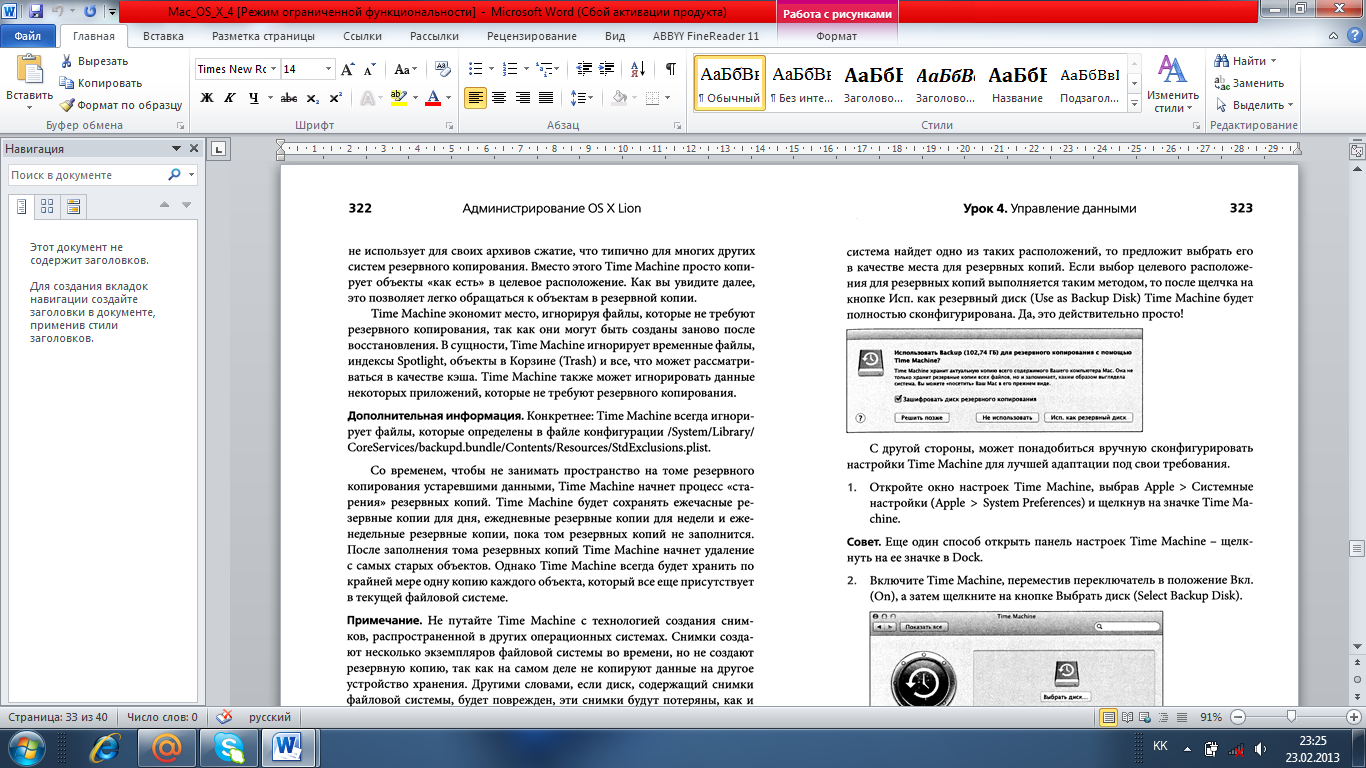Image resolution: width=1366 pixels, height=768 pixels.
Task: Open the pages thumbnail tab in Навигация
Action: [x=47, y=206]
